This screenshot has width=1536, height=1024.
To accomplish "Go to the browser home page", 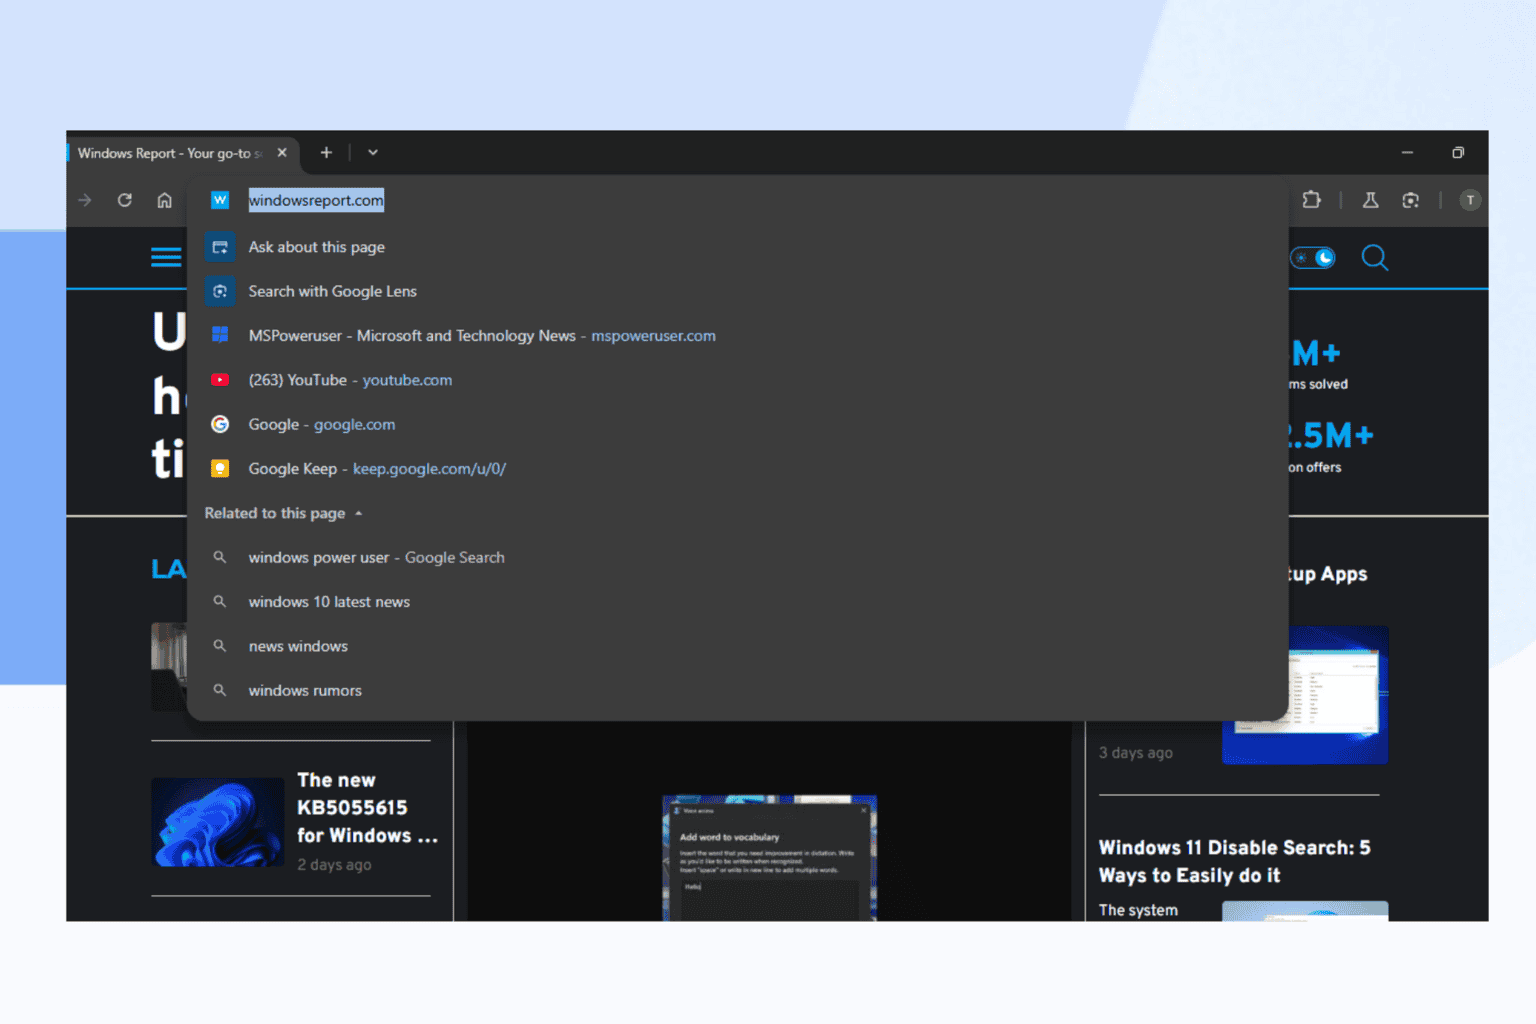I will 165,200.
